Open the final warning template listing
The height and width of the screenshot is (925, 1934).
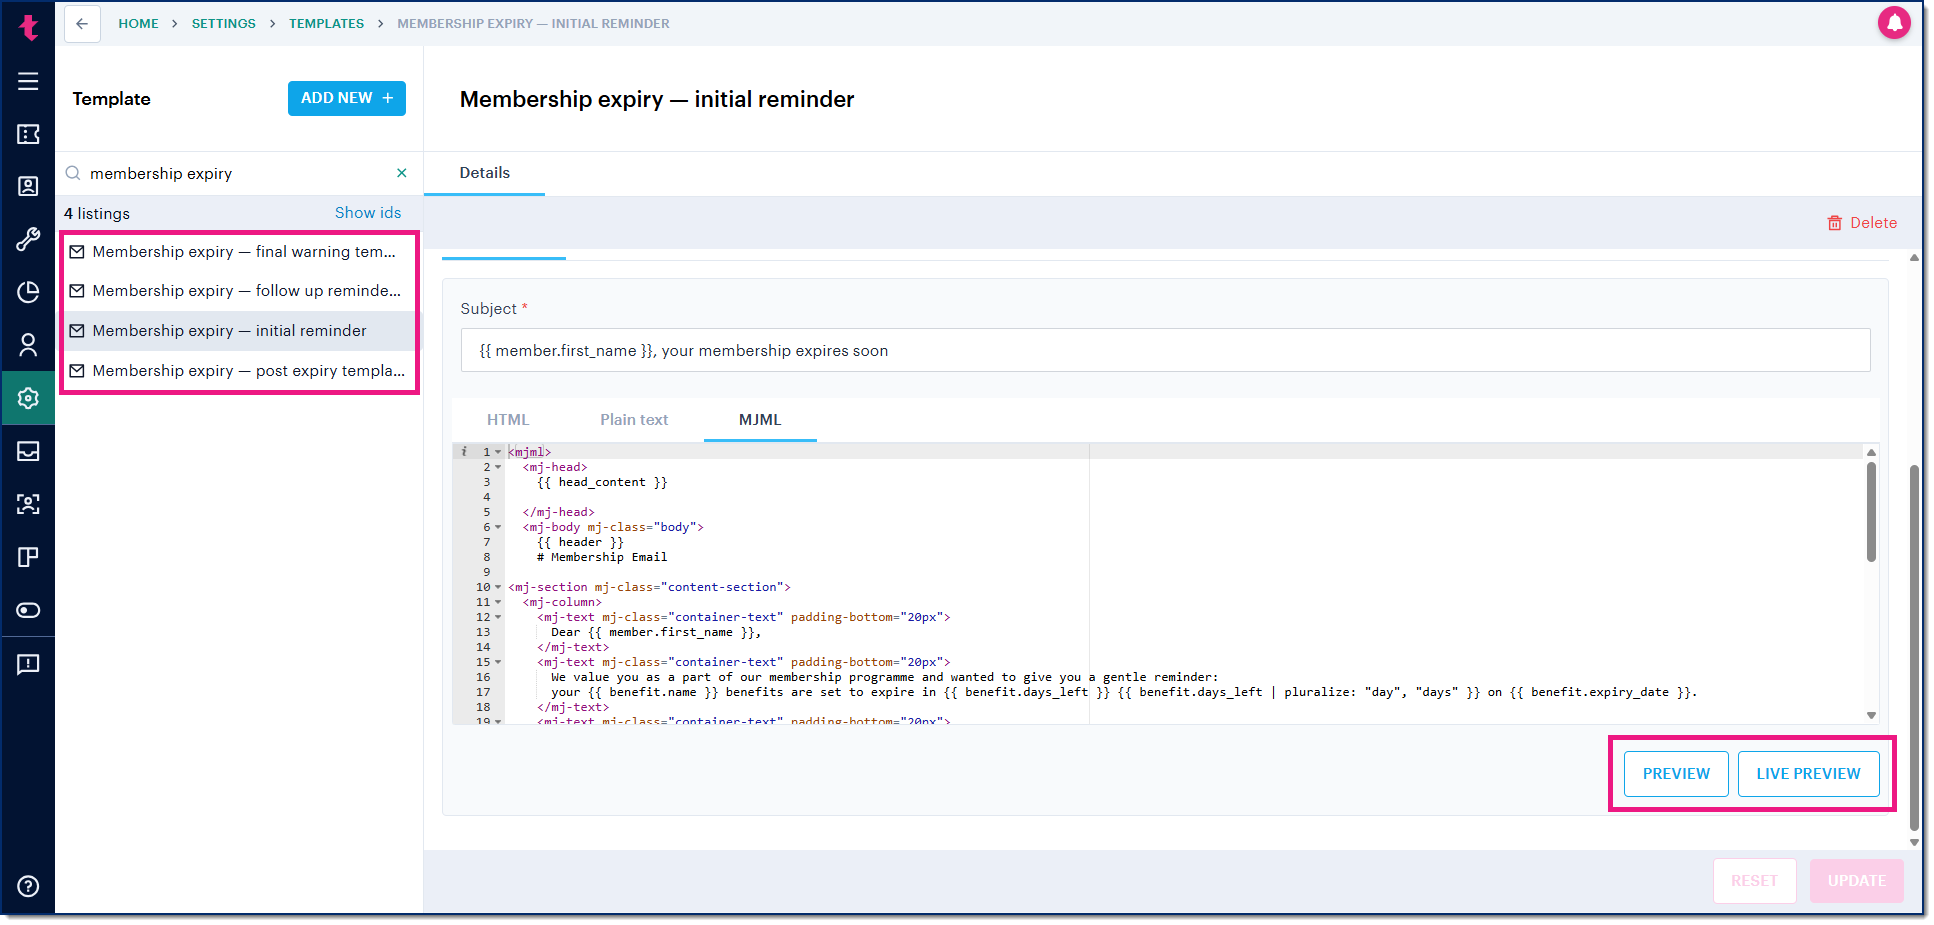tap(239, 252)
